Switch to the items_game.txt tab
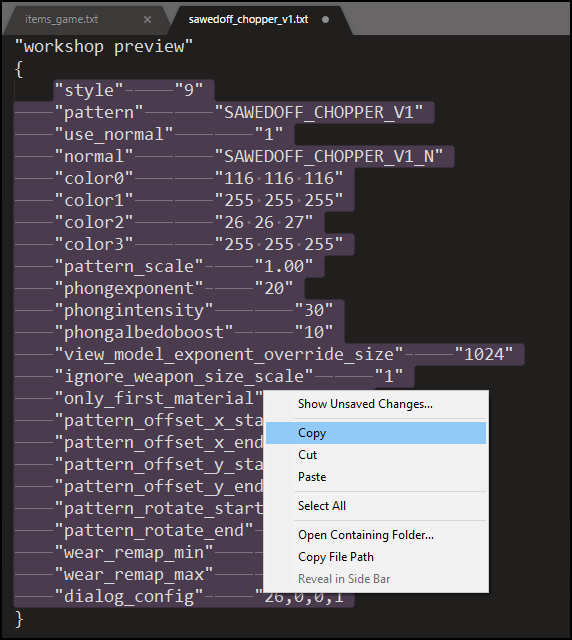 click(x=61, y=19)
